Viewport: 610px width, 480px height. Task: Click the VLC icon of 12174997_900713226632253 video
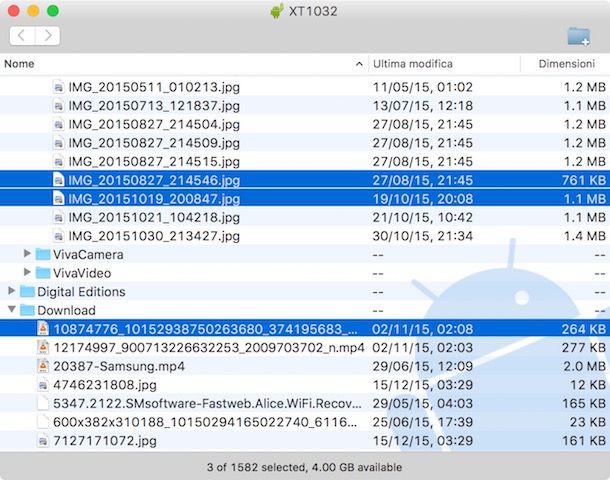pos(43,347)
